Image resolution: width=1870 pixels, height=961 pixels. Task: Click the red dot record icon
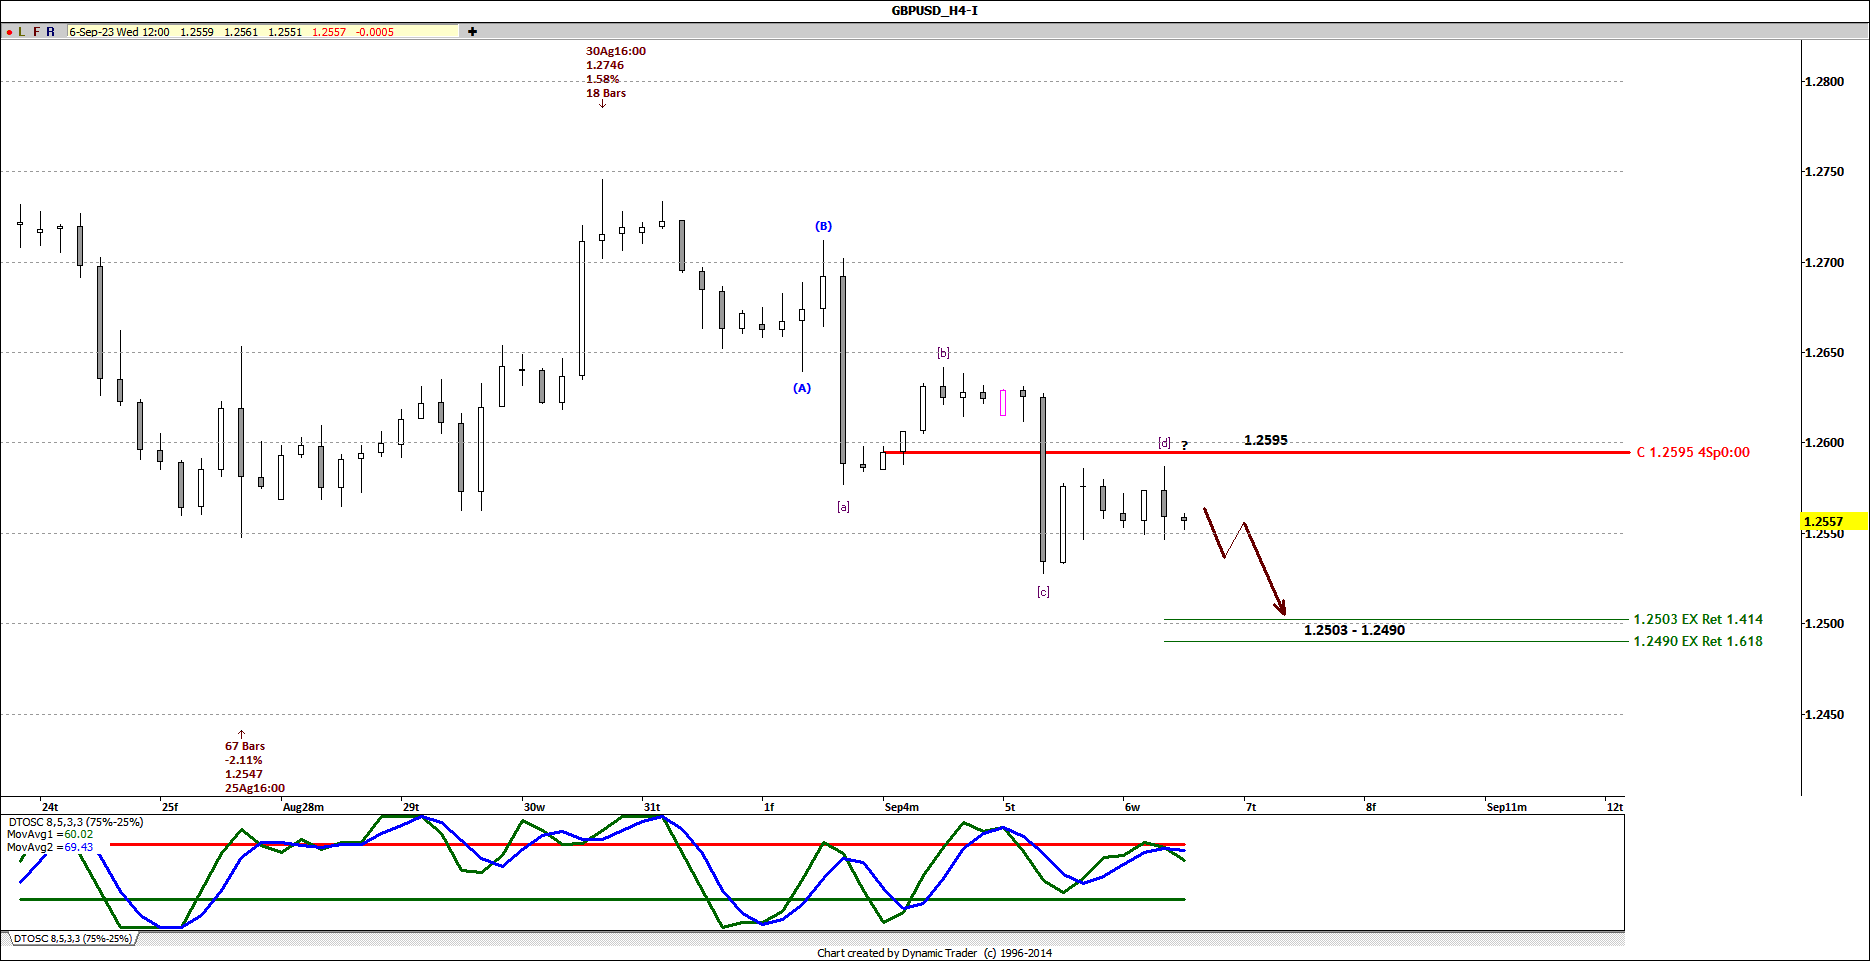(x=9, y=32)
